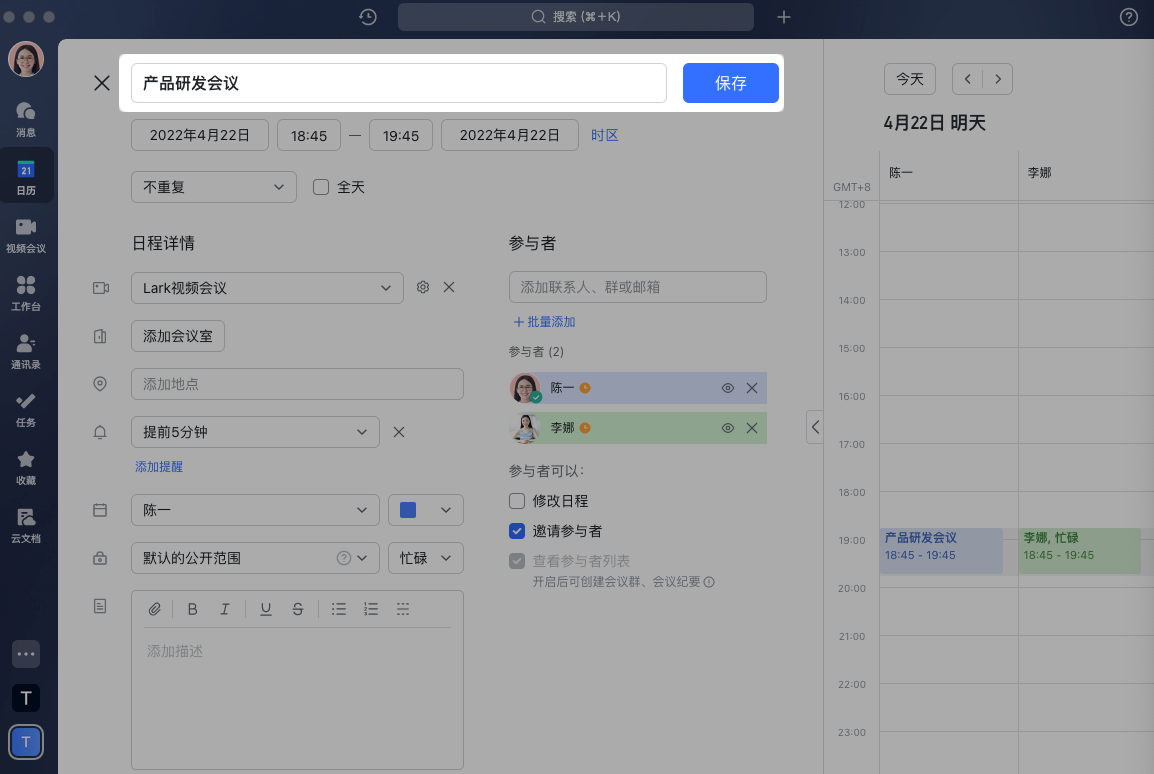
Task: Open the help question mark icon
Action: [x=1128, y=17]
